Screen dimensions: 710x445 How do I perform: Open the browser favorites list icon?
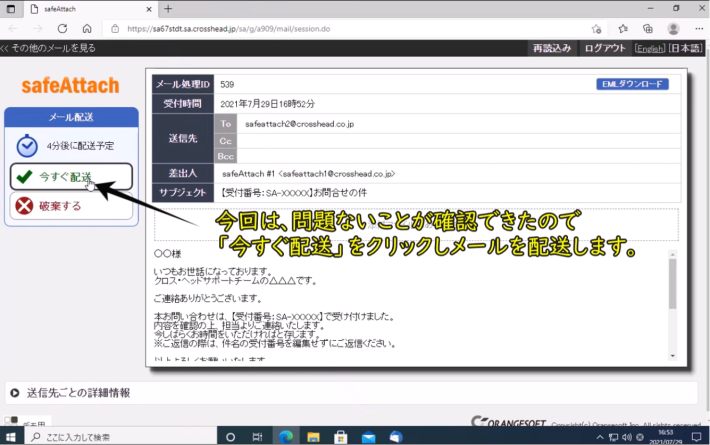[623, 29]
